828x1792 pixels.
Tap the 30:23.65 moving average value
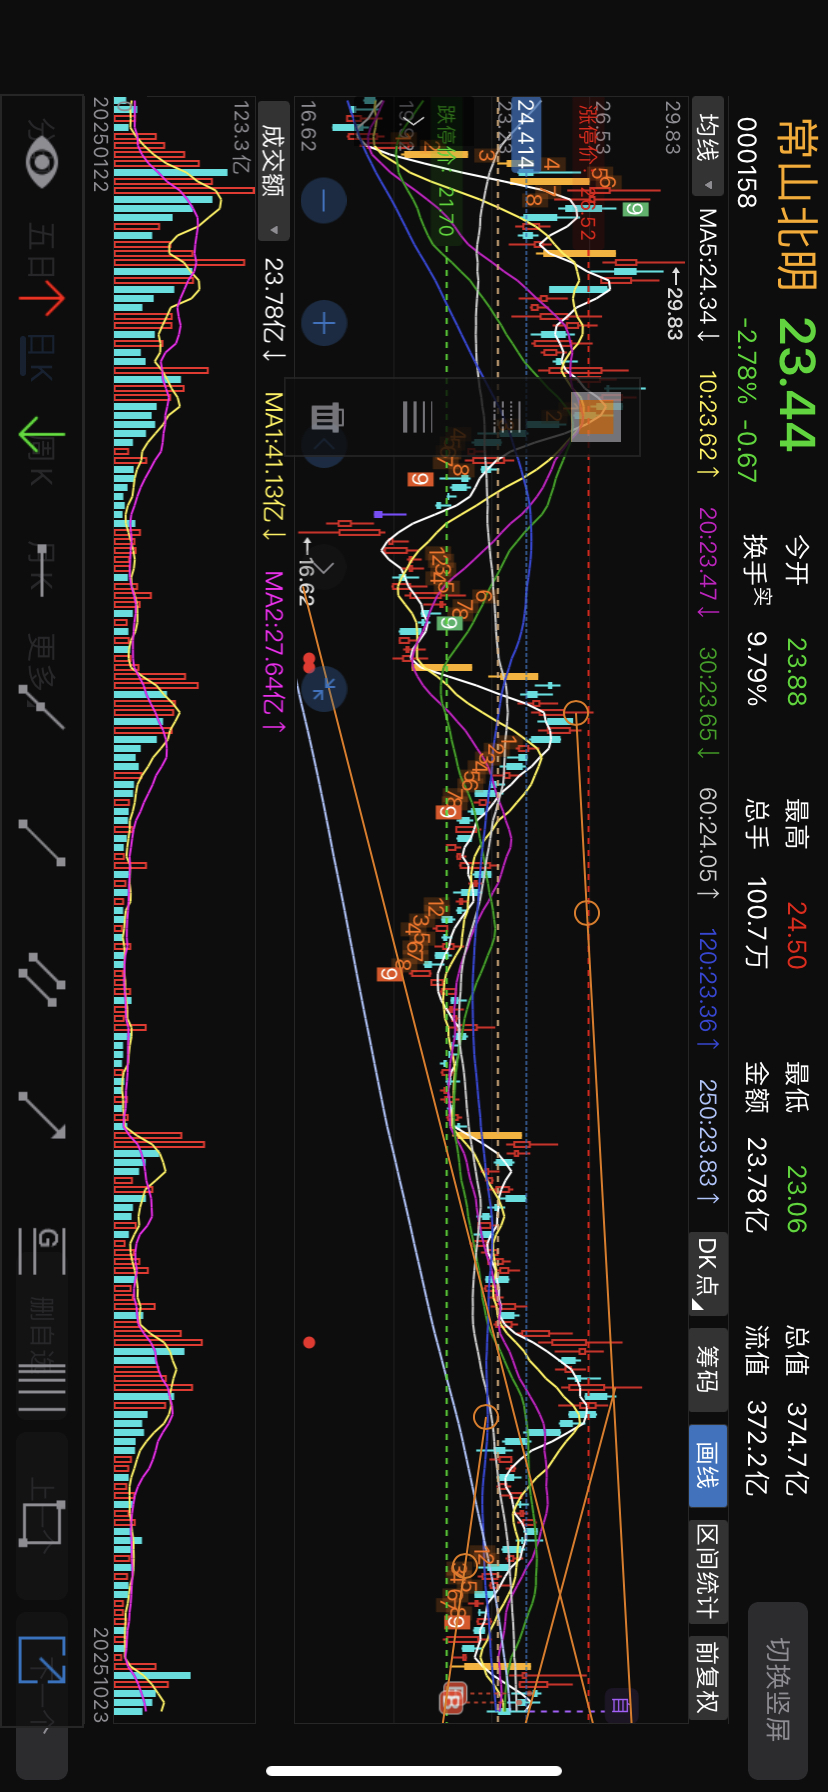tap(708, 702)
